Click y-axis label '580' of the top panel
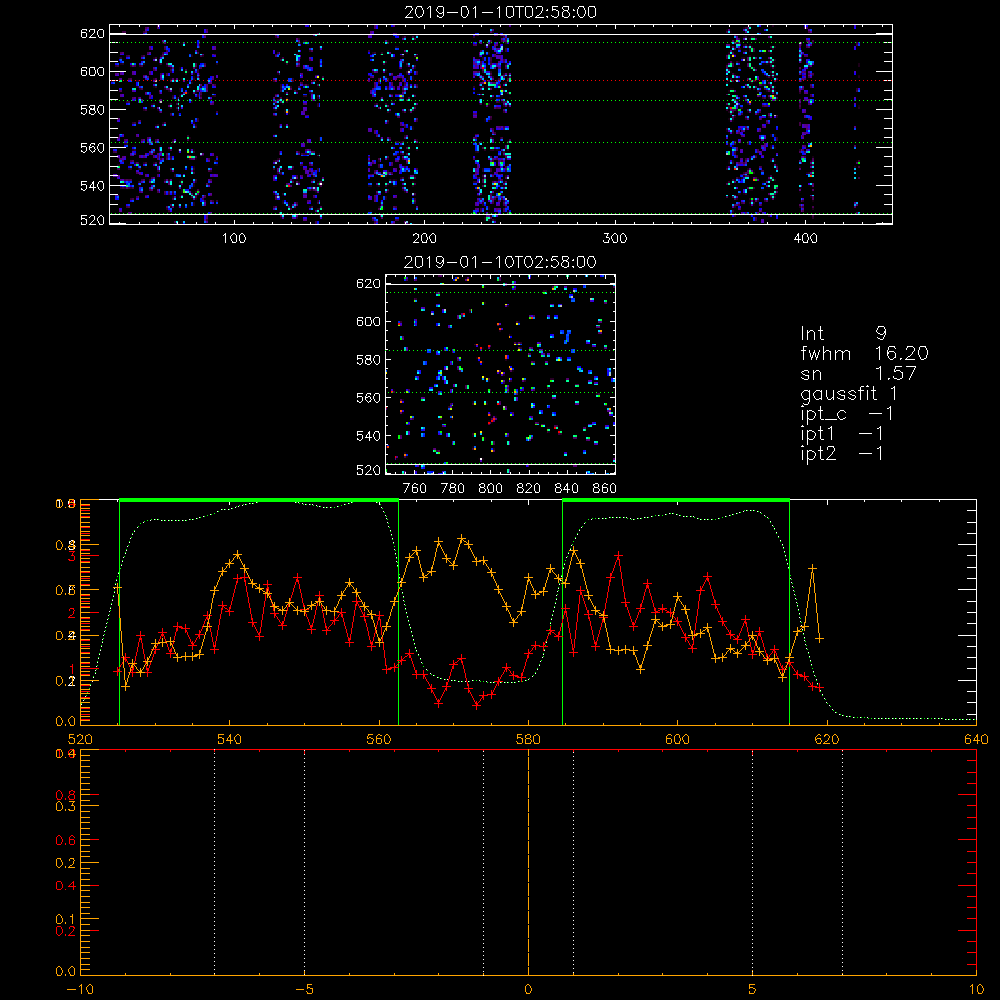This screenshot has width=1000, height=1000. (x=92, y=110)
